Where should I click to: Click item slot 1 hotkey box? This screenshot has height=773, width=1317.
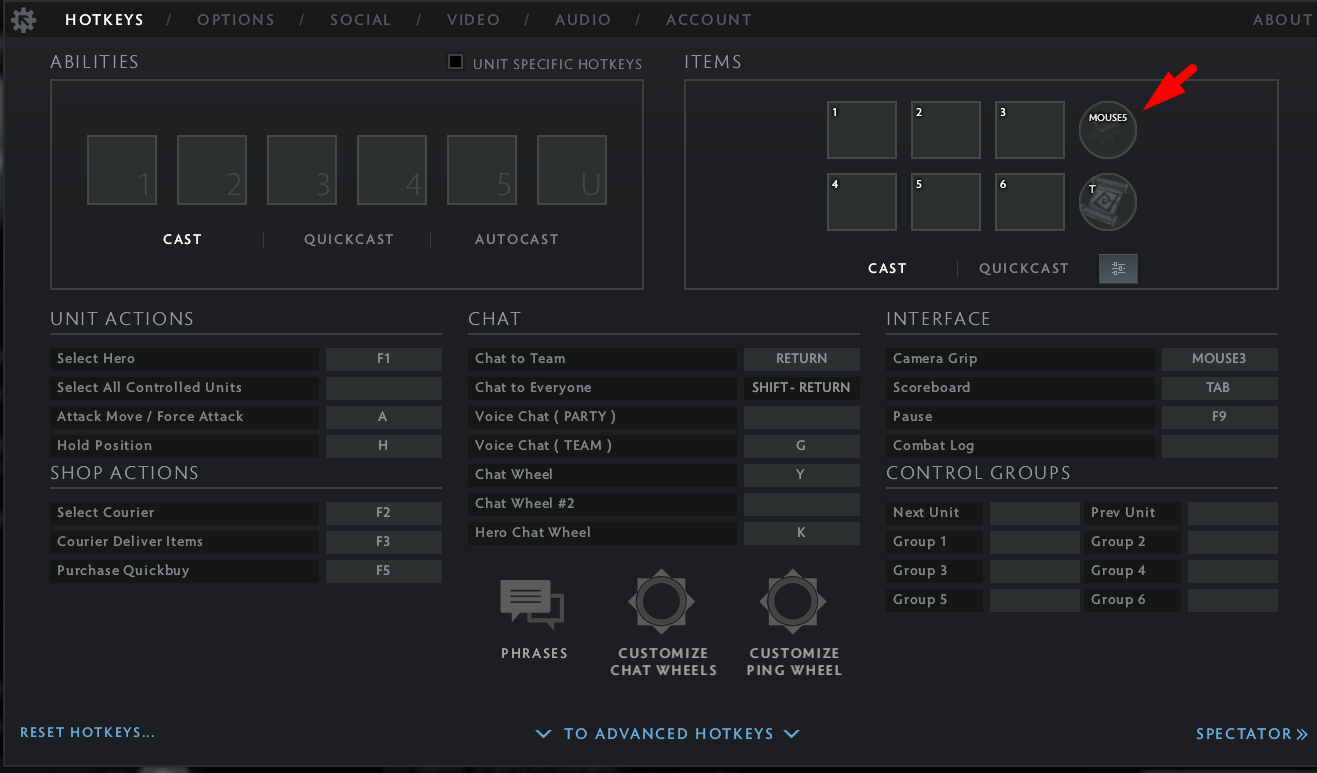(x=862, y=130)
